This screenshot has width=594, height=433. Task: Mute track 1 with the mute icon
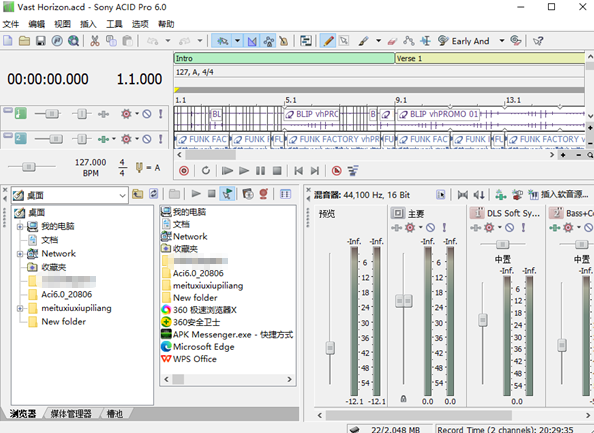pyautogui.click(x=147, y=114)
